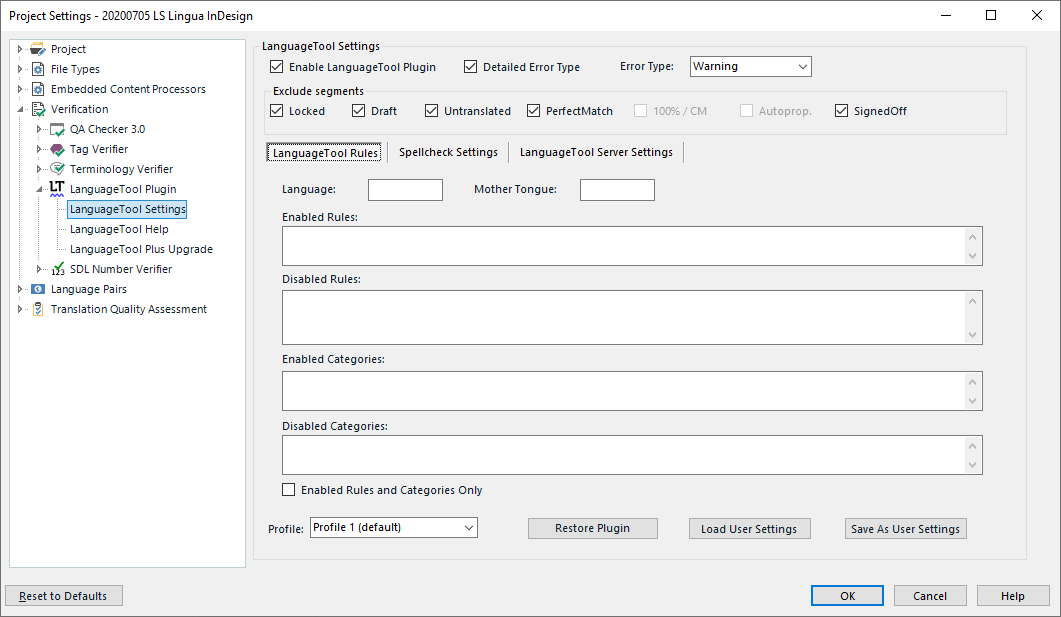This screenshot has height=617, width=1061.
Task: Click the Language Pairs icon
Action: pos(38,289)
